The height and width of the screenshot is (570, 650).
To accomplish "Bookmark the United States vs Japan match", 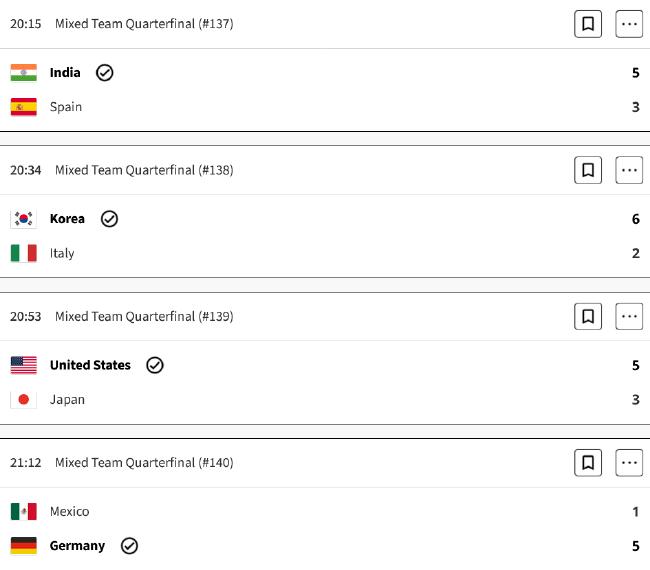I will [x=588, y=316].
